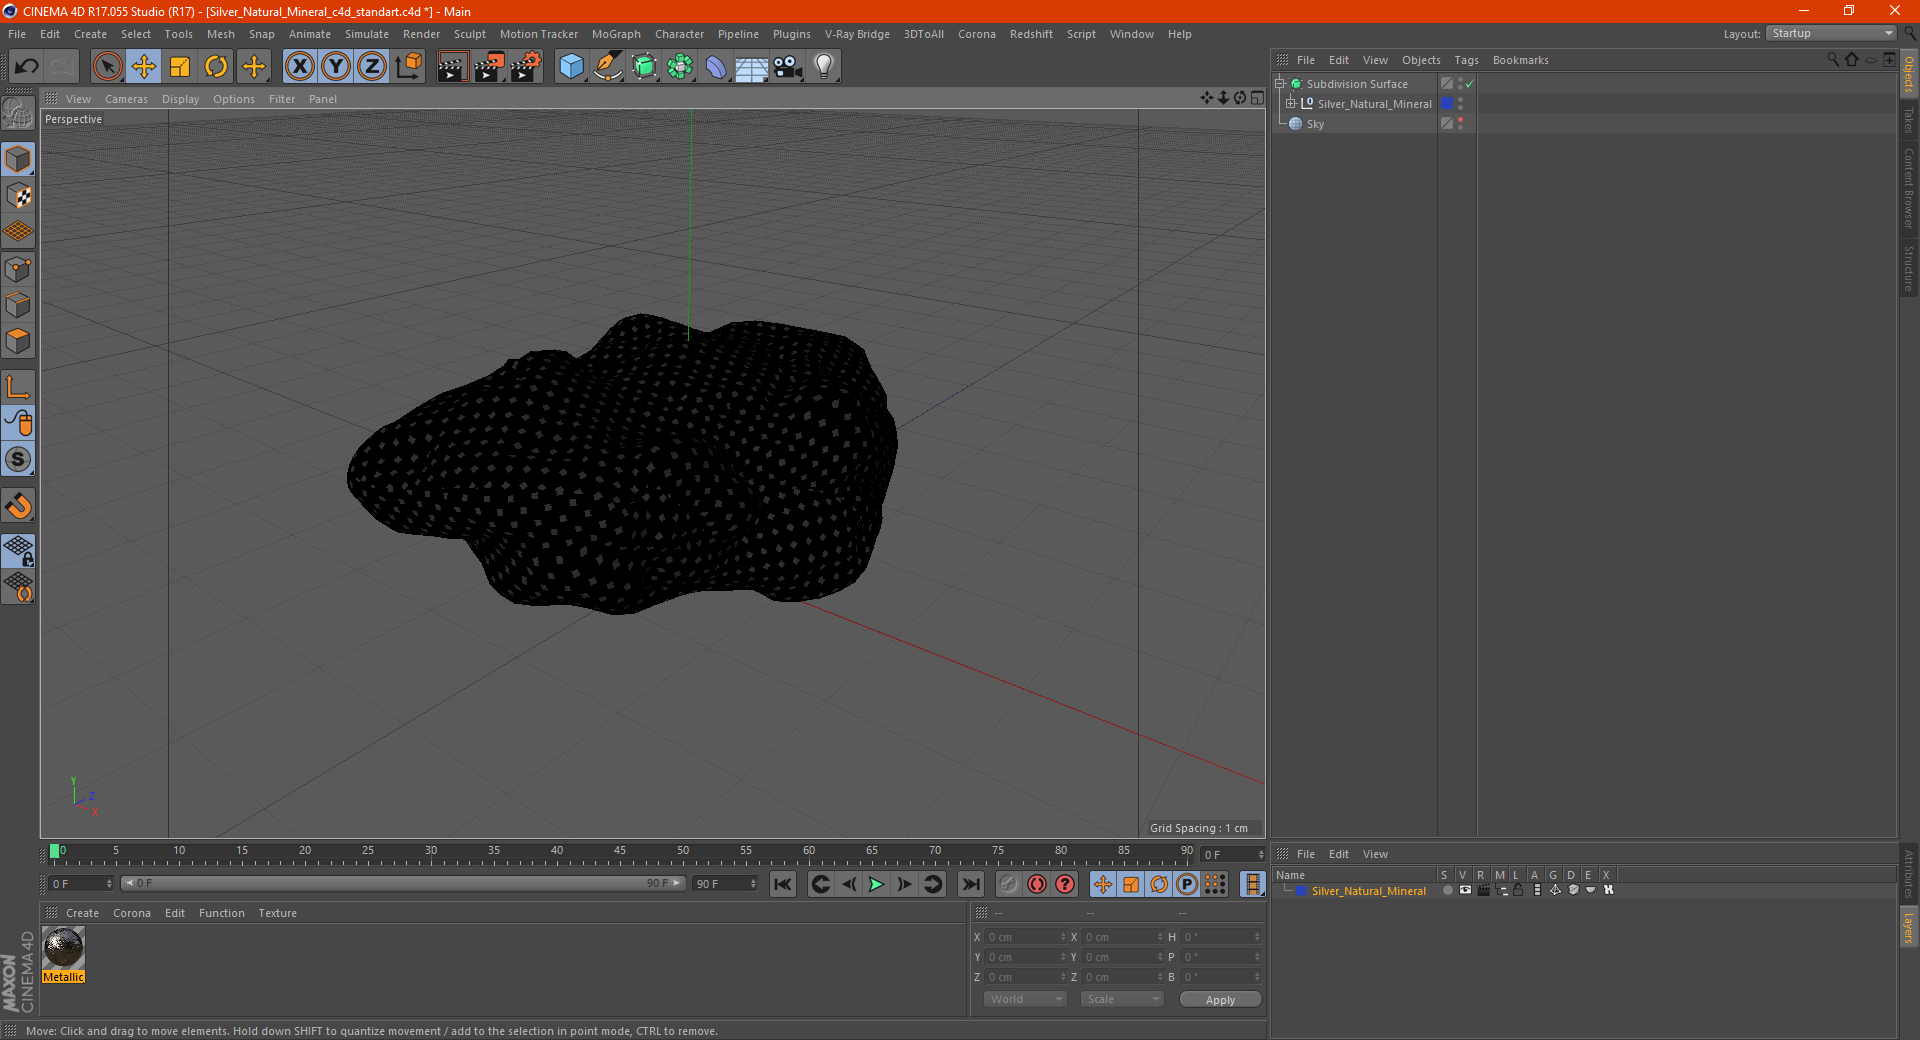Image resolution: width=1920 pixels, height=1040 pixels.
Task: Open the Spline pen tool
Action: click(x=607, y=67)
